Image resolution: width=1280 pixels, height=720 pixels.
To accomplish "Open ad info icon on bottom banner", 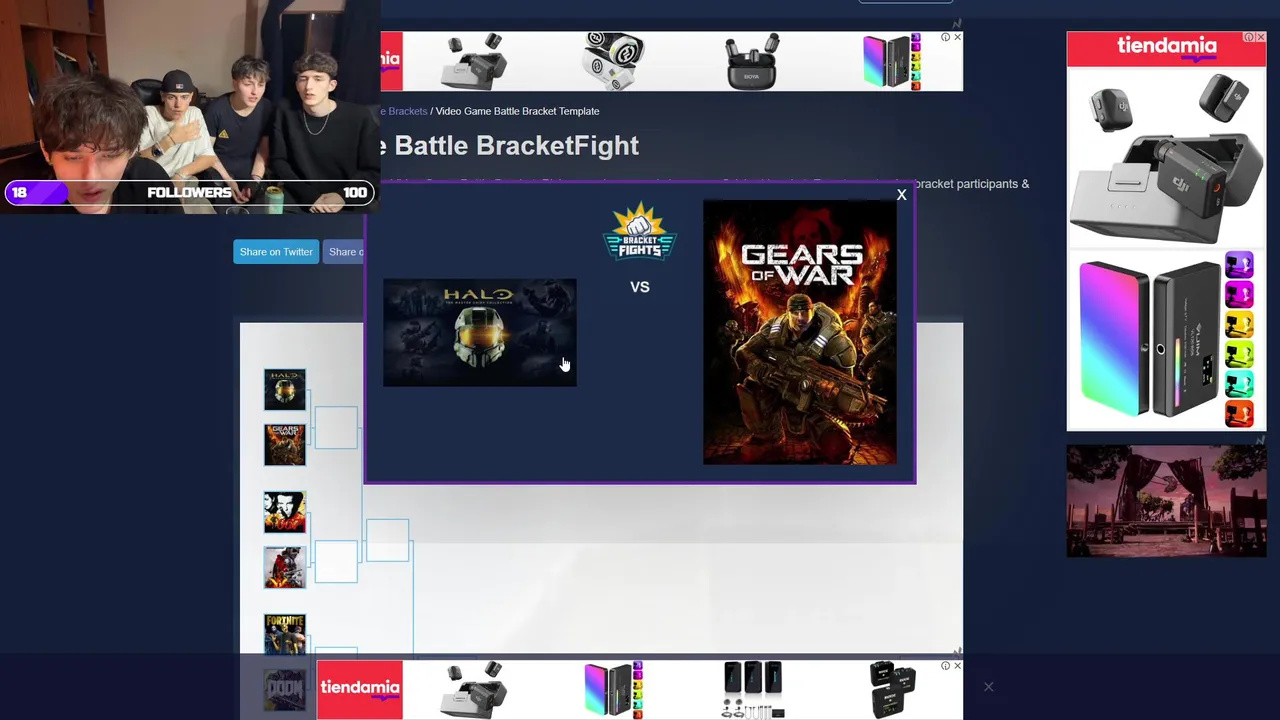I will 945,665.
